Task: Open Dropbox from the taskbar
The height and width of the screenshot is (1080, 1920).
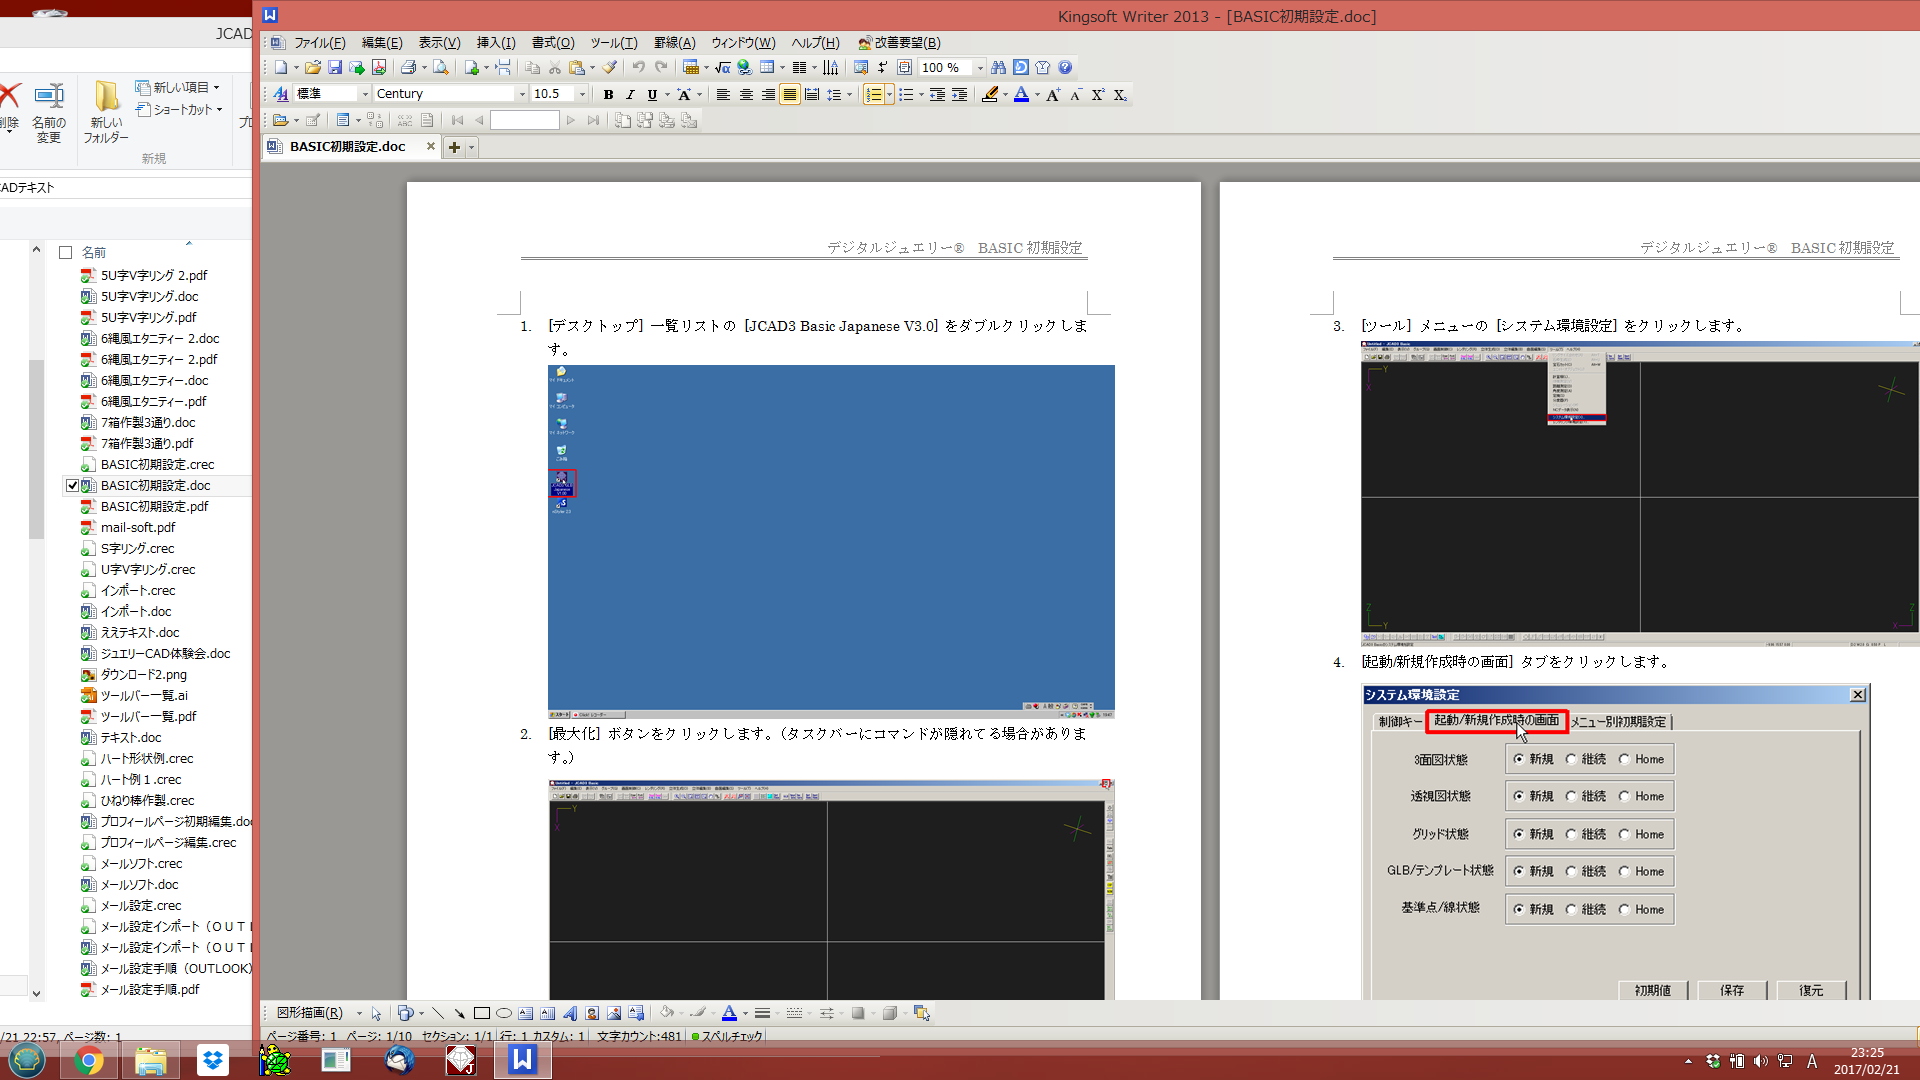Action: point(212,1060)
